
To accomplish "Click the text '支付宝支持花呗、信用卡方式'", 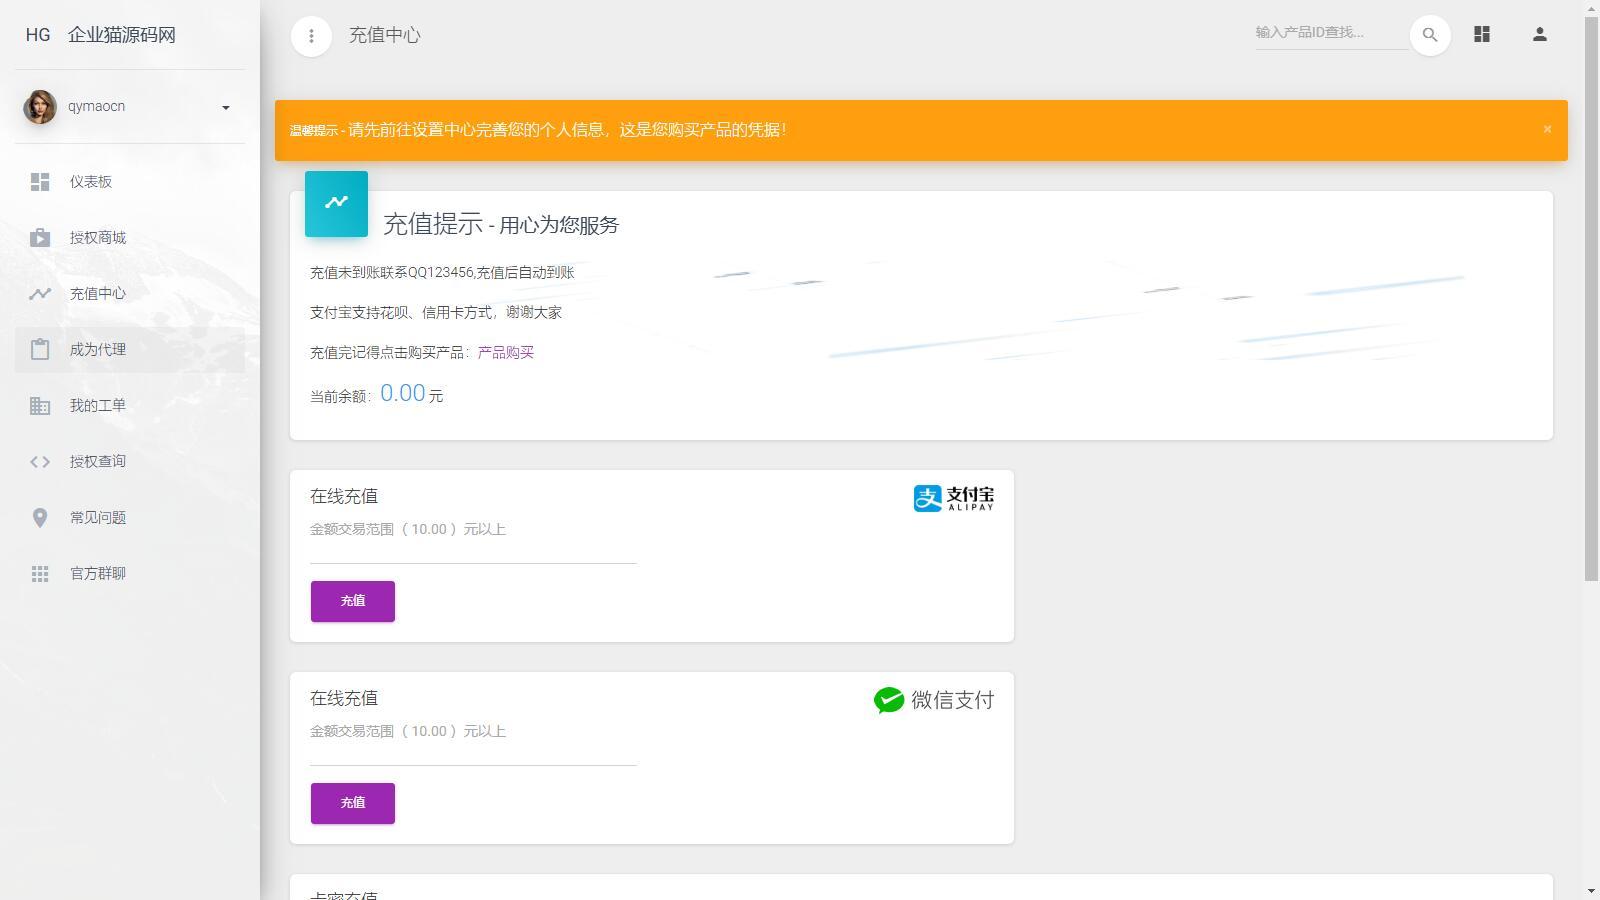I will point(401,313).
